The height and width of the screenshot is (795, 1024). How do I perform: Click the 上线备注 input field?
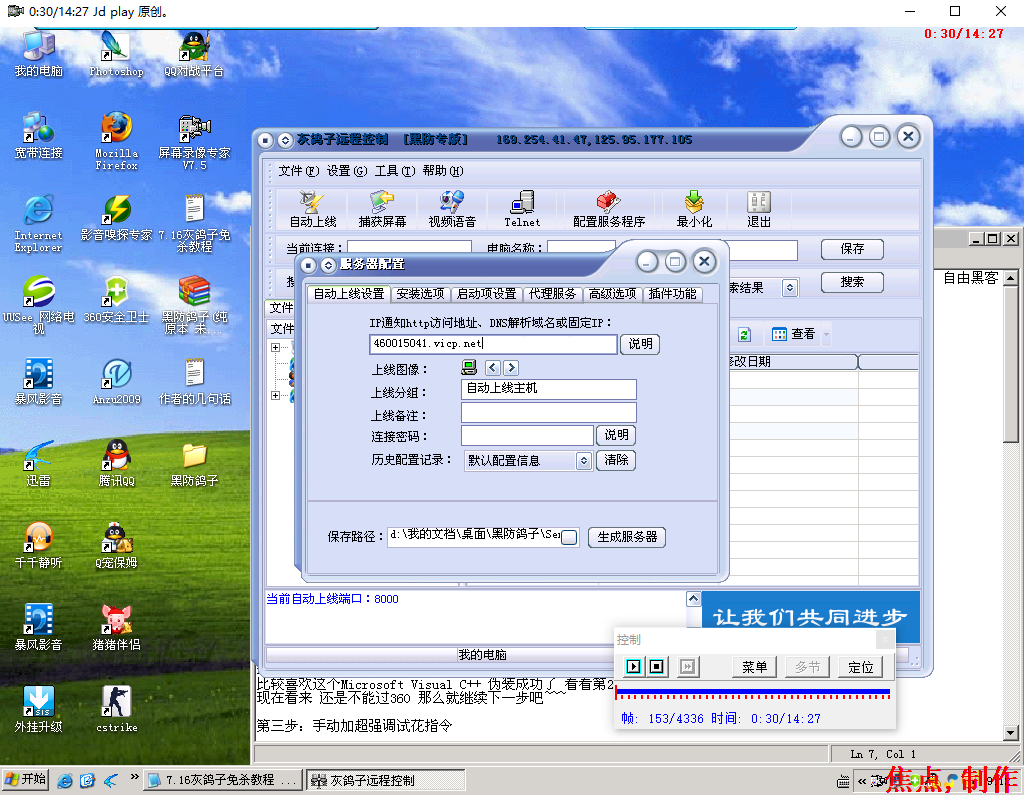coord(548,413)
